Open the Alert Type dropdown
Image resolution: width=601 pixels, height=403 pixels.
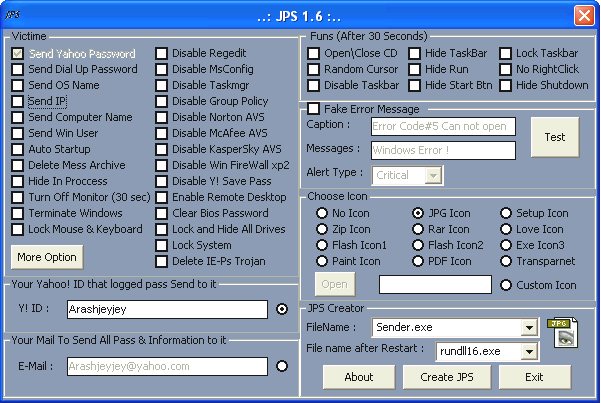[x=433, y=175]
